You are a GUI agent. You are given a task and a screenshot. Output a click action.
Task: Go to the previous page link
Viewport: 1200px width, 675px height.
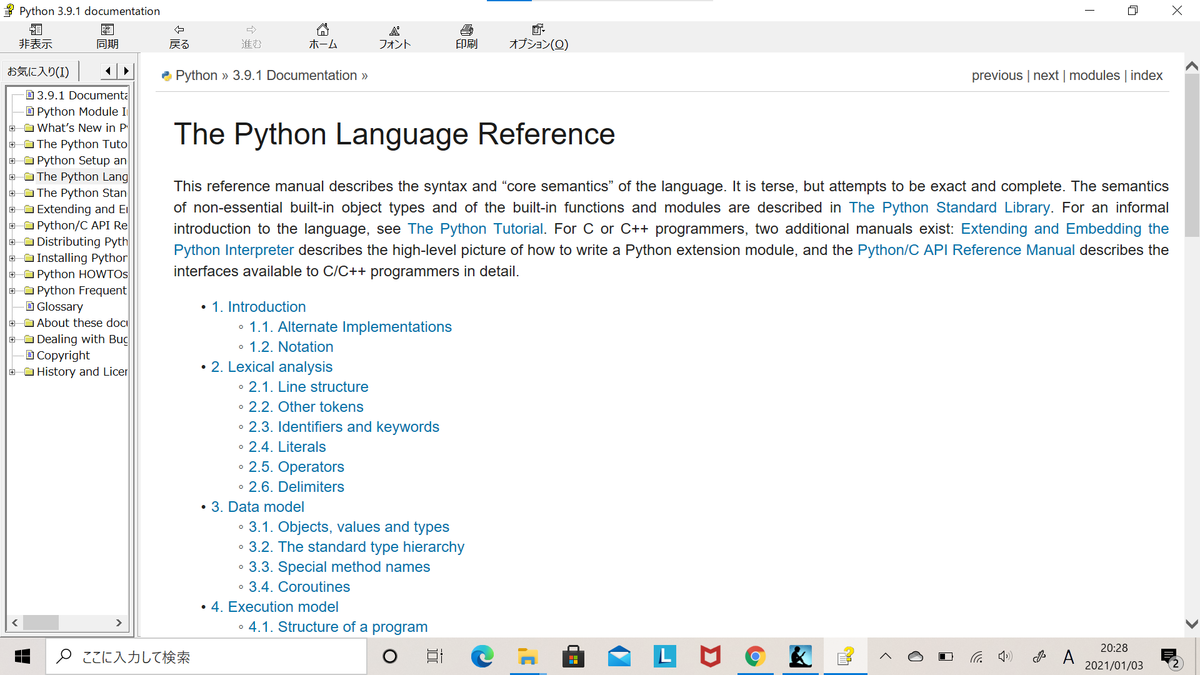997,75
